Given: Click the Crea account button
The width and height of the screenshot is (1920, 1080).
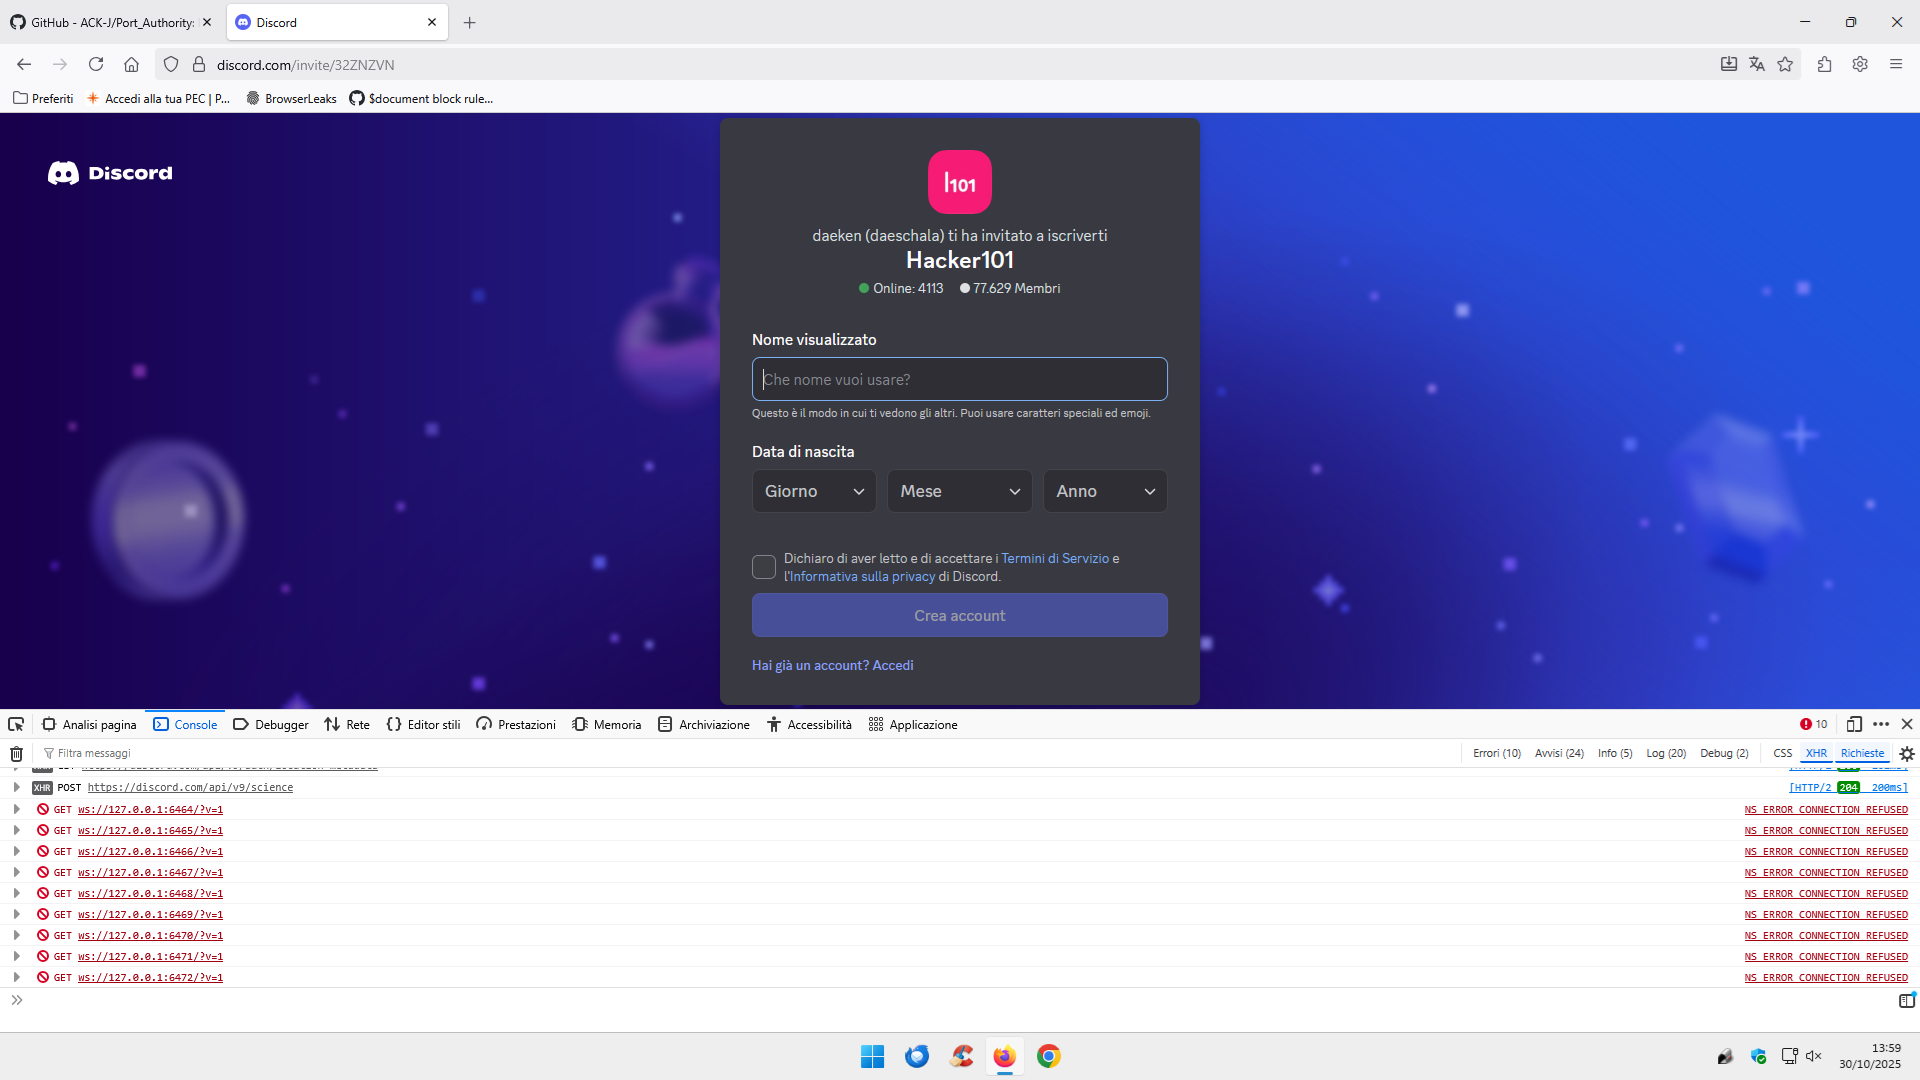Looking at the screenshot, I should point(959,615).
